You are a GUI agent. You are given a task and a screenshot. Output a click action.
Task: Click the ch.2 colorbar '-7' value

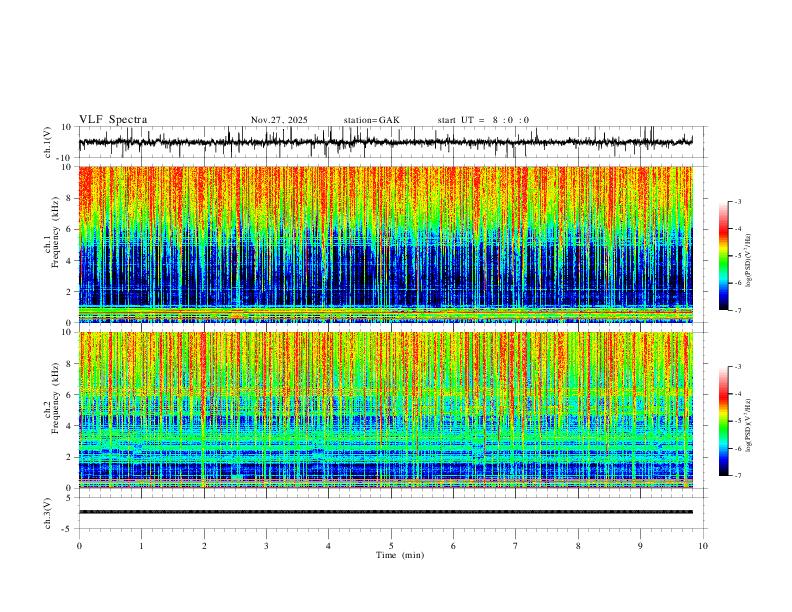point(737,476)
